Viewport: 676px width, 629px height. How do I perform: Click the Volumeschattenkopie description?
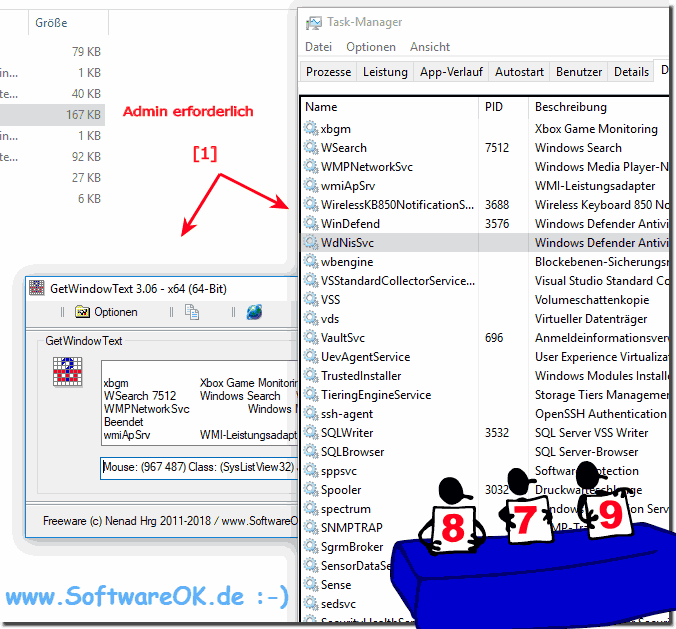click(x=592, y=299)
